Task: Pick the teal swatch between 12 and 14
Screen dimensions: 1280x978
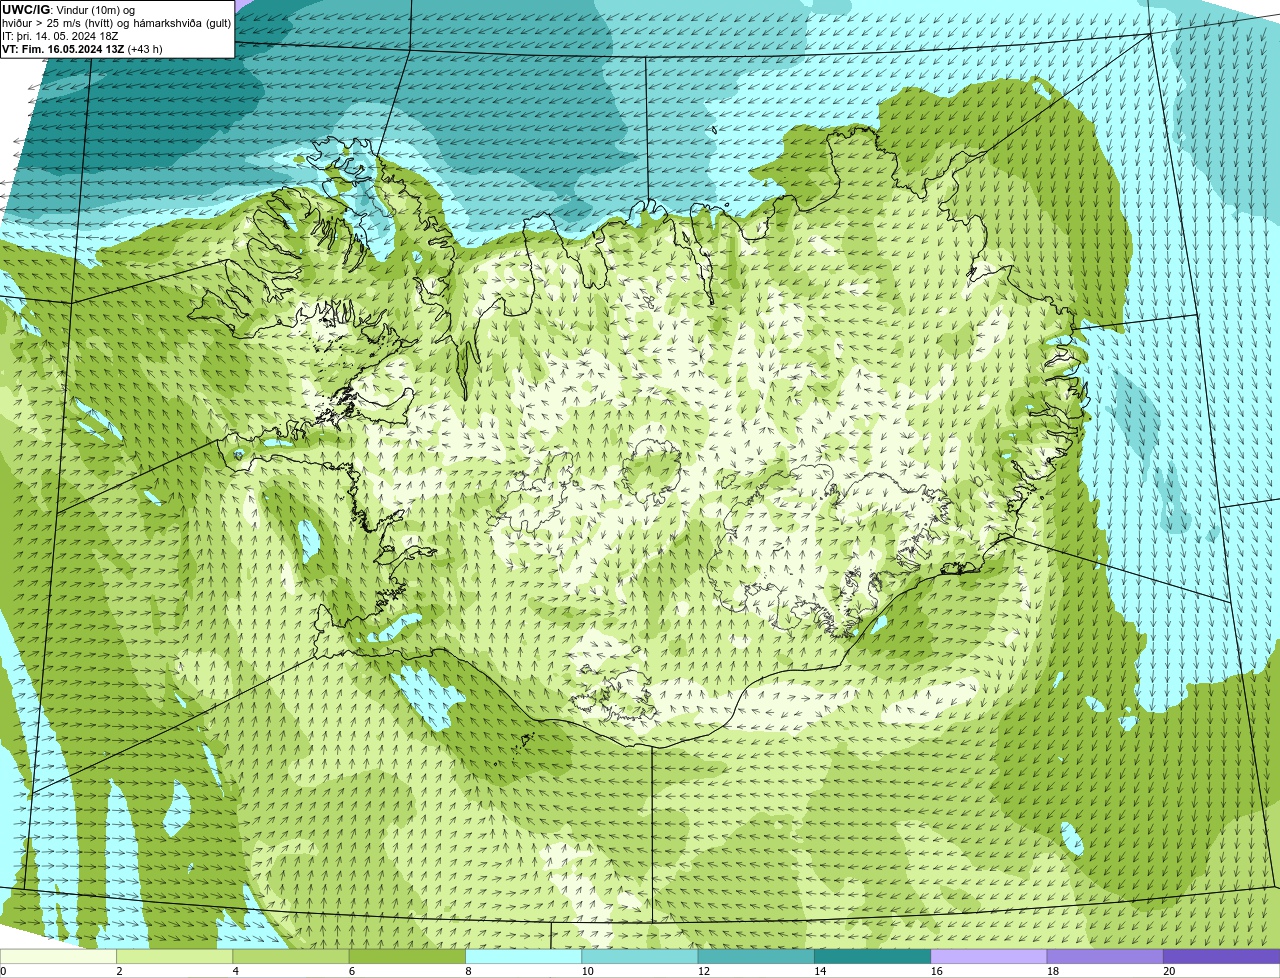Action: [x=756, y=956]
